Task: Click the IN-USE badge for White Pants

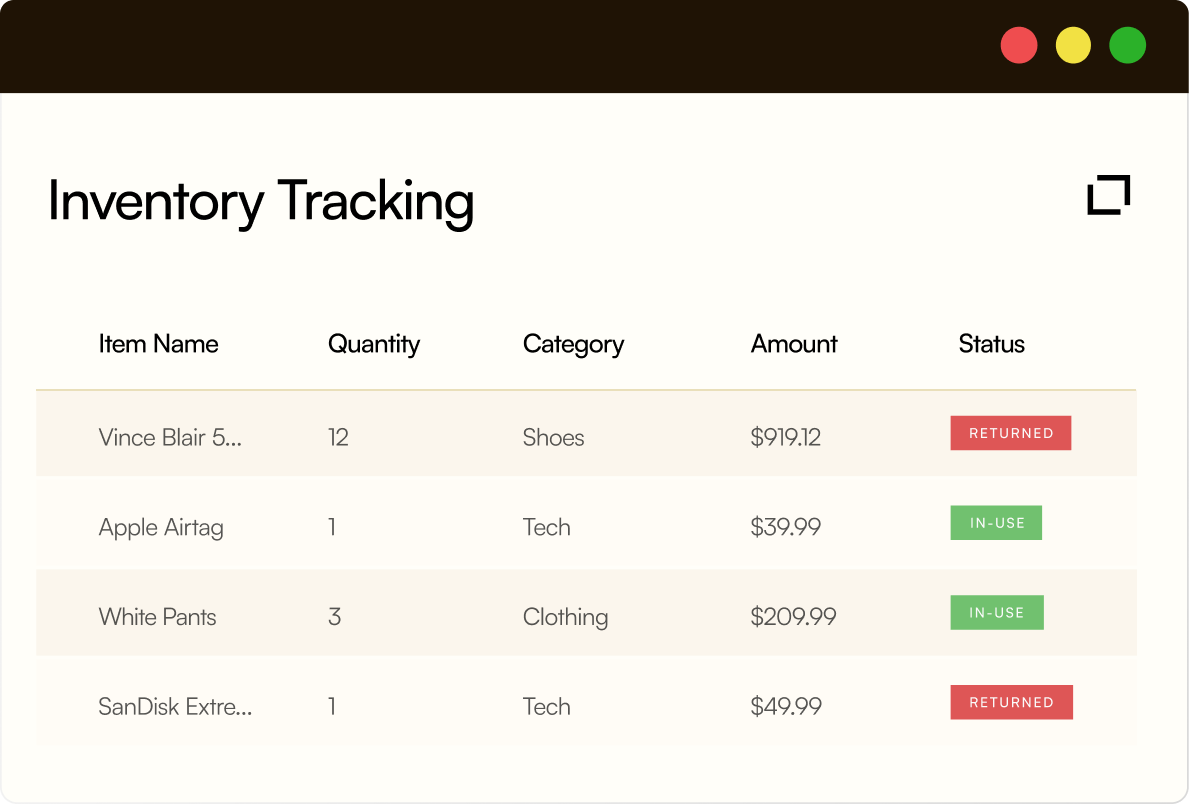Action: [997, 612]
